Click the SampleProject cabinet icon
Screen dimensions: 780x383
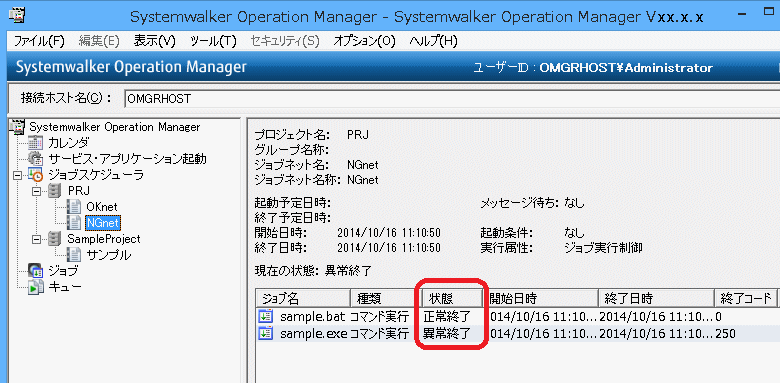click(x=54, y=239)
